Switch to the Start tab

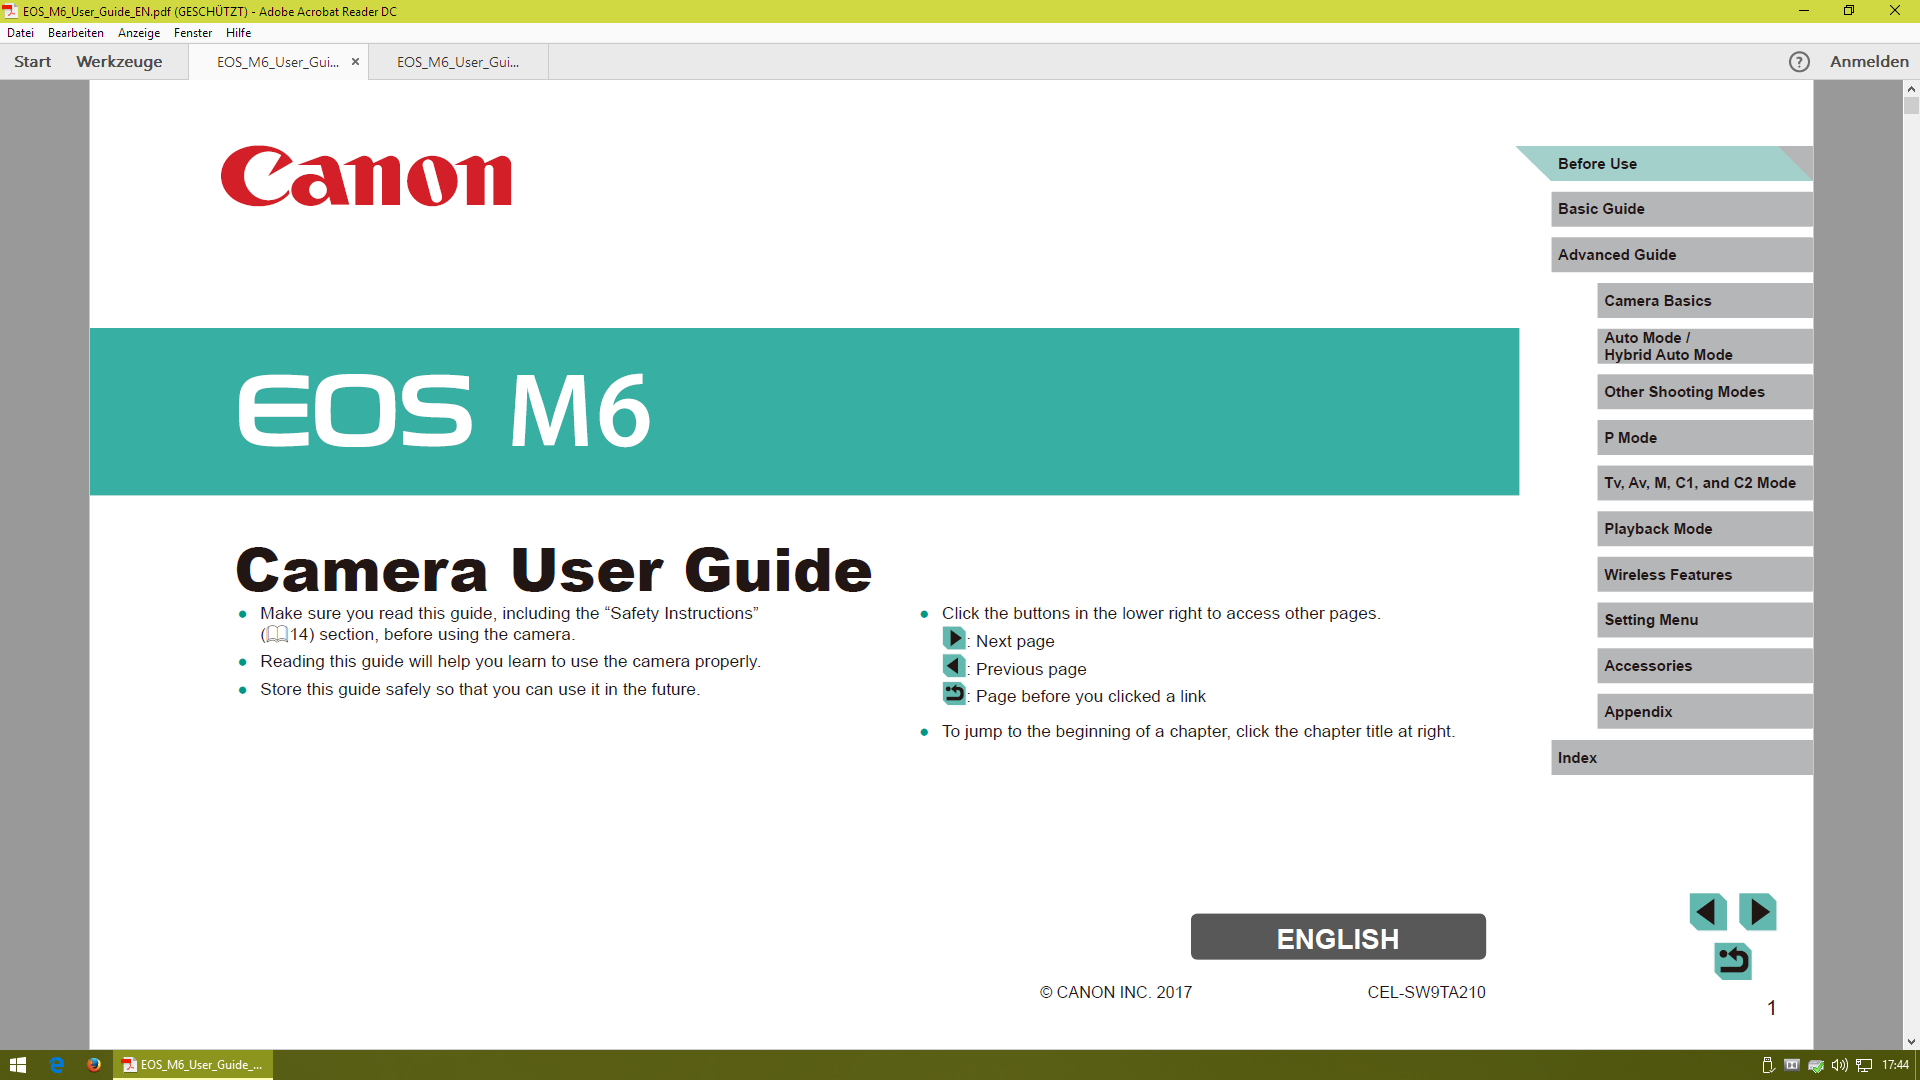33,62
